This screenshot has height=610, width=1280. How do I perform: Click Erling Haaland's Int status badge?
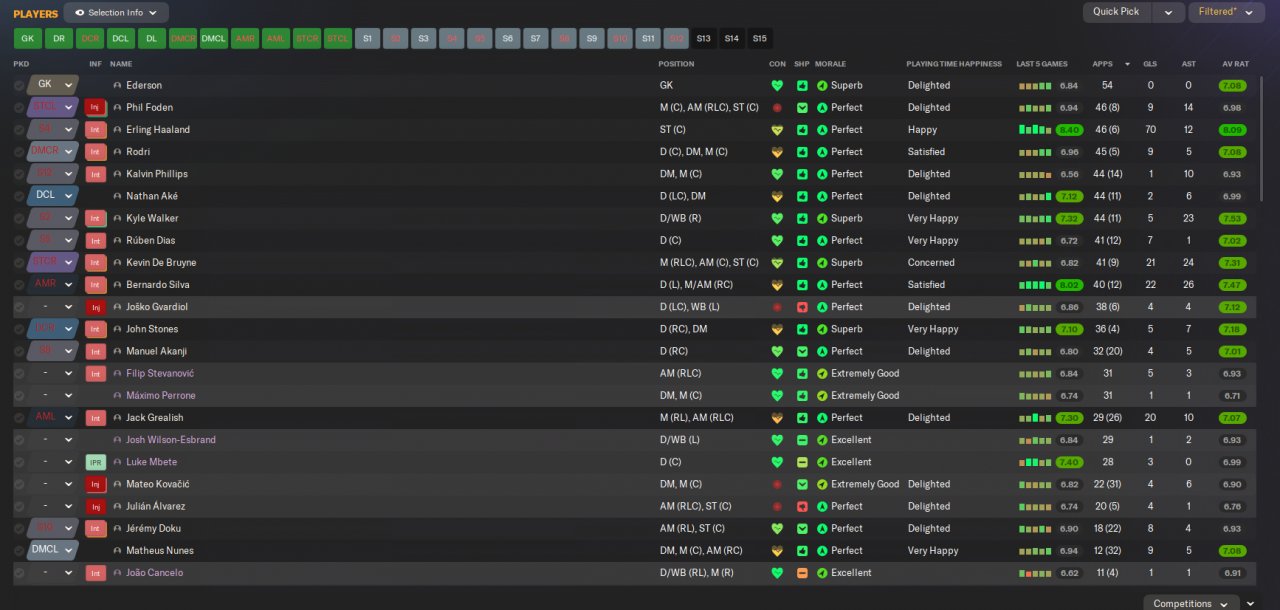click(x=95, y=130)
